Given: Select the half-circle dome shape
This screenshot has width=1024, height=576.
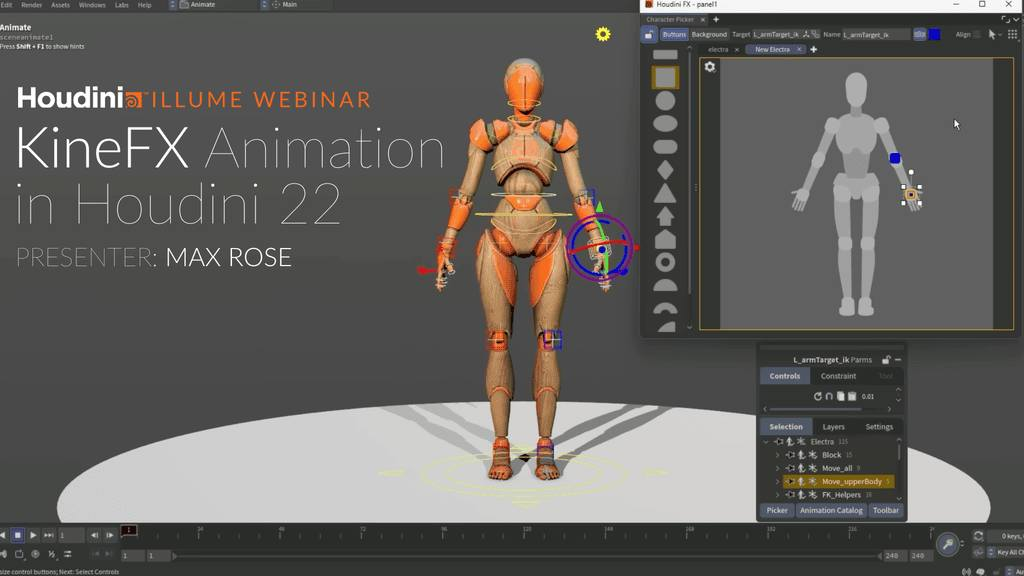Looking at the screenshot, I should [x=665, y=285].
